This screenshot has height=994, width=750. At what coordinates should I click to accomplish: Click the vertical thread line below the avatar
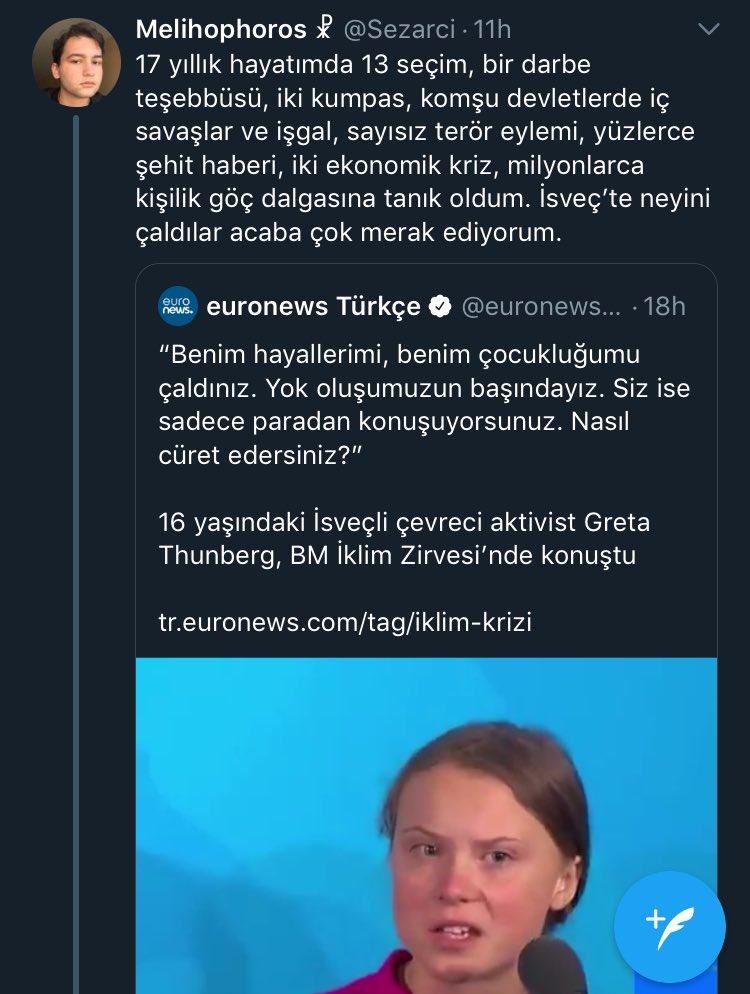point(75,500)
